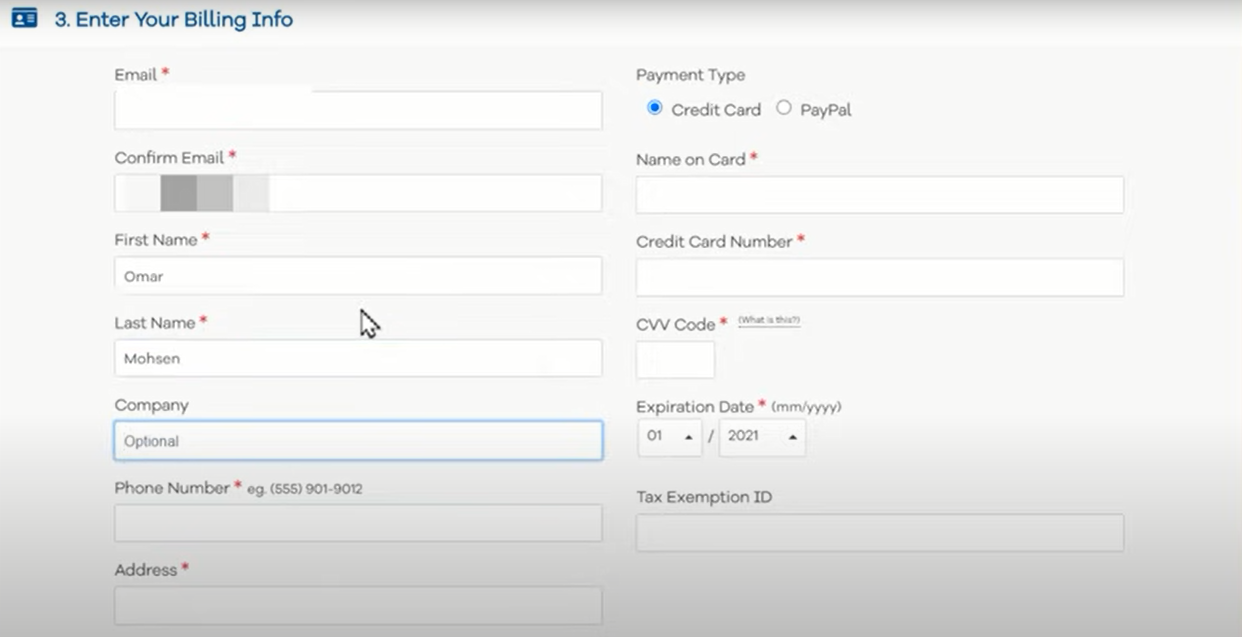Focus the Name on Card field
The width and height of the screenshot is (1242, 637).
[x=880, y=195]
